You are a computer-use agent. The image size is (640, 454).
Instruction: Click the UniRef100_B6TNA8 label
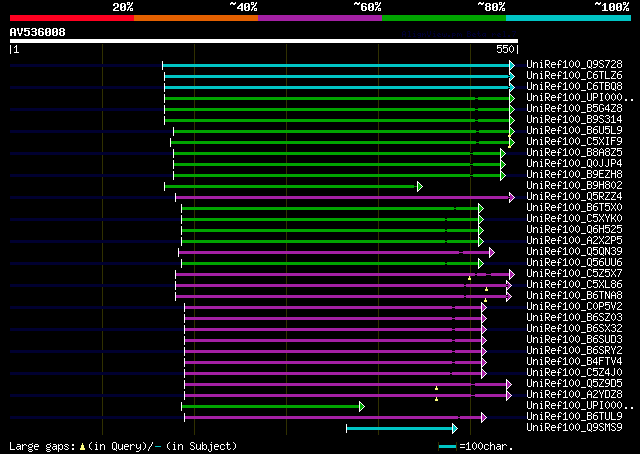tap(574, 296)
